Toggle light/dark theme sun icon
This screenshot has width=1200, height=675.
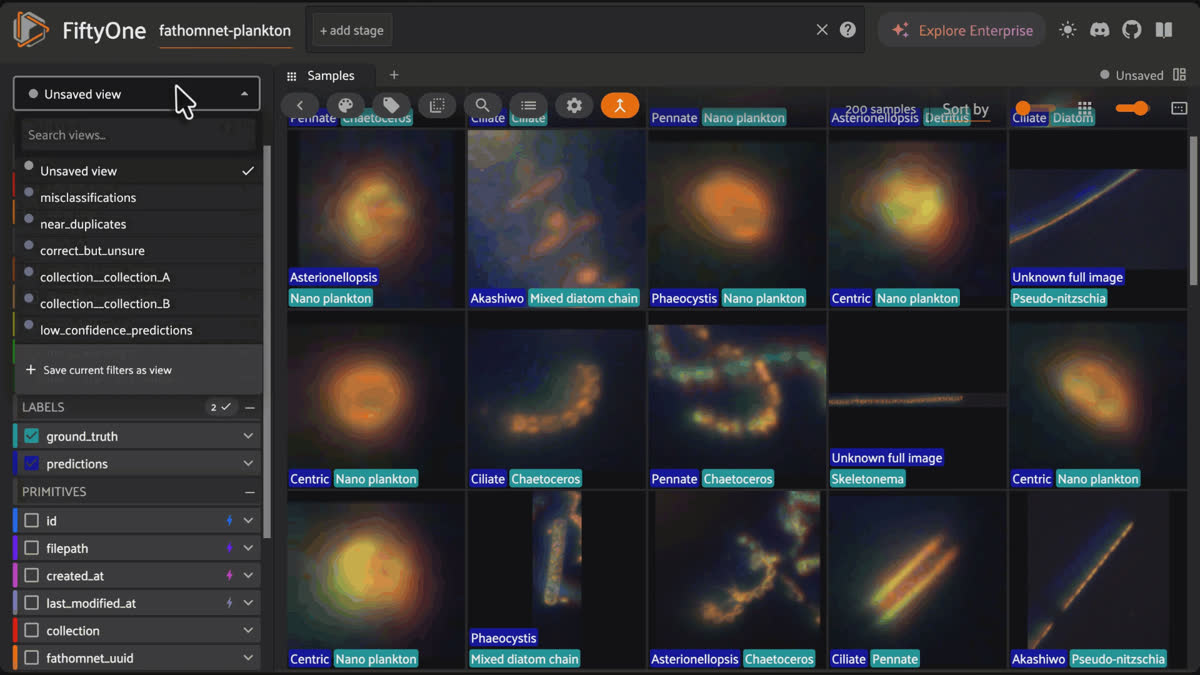tap(1068, 30)
